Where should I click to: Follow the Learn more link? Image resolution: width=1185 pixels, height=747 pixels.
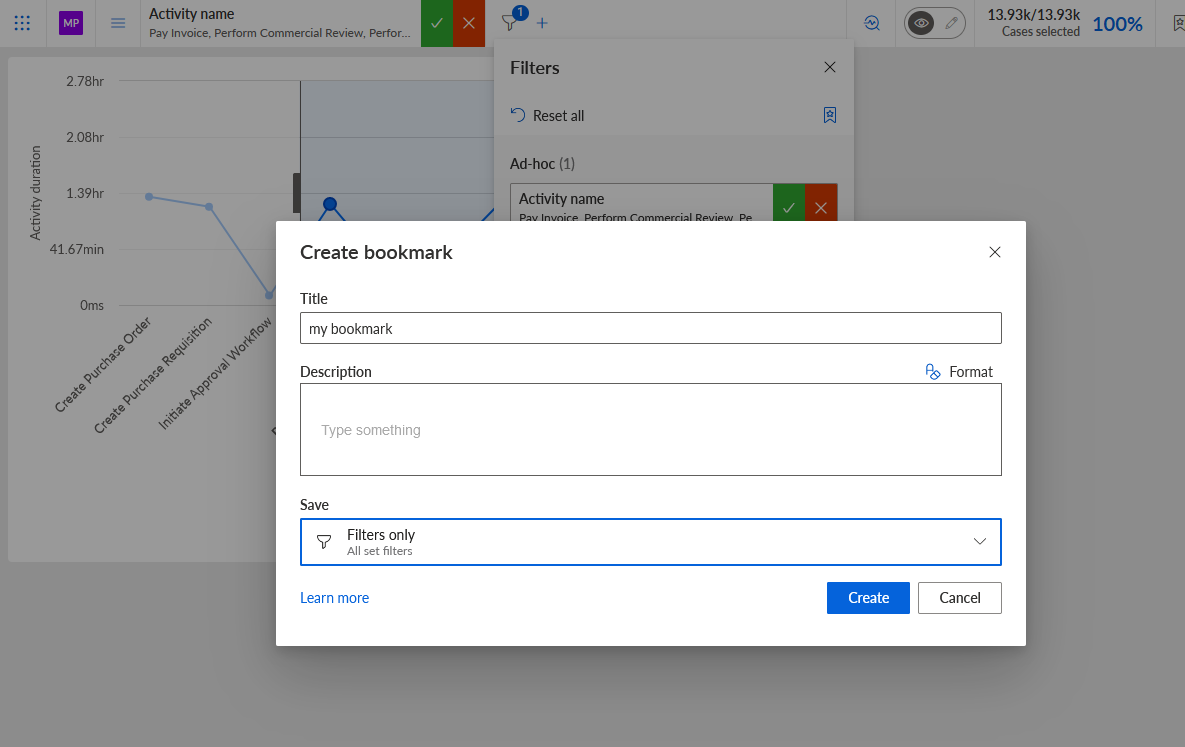pos(335,598)
